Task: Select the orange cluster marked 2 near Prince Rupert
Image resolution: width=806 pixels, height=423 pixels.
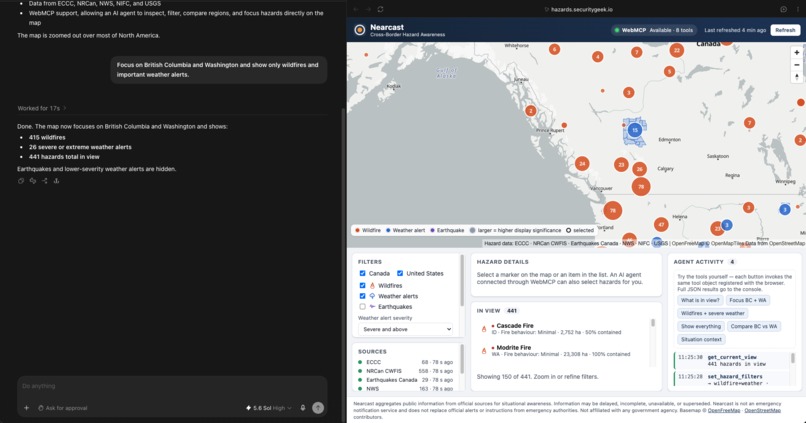Action: point(531,111)
